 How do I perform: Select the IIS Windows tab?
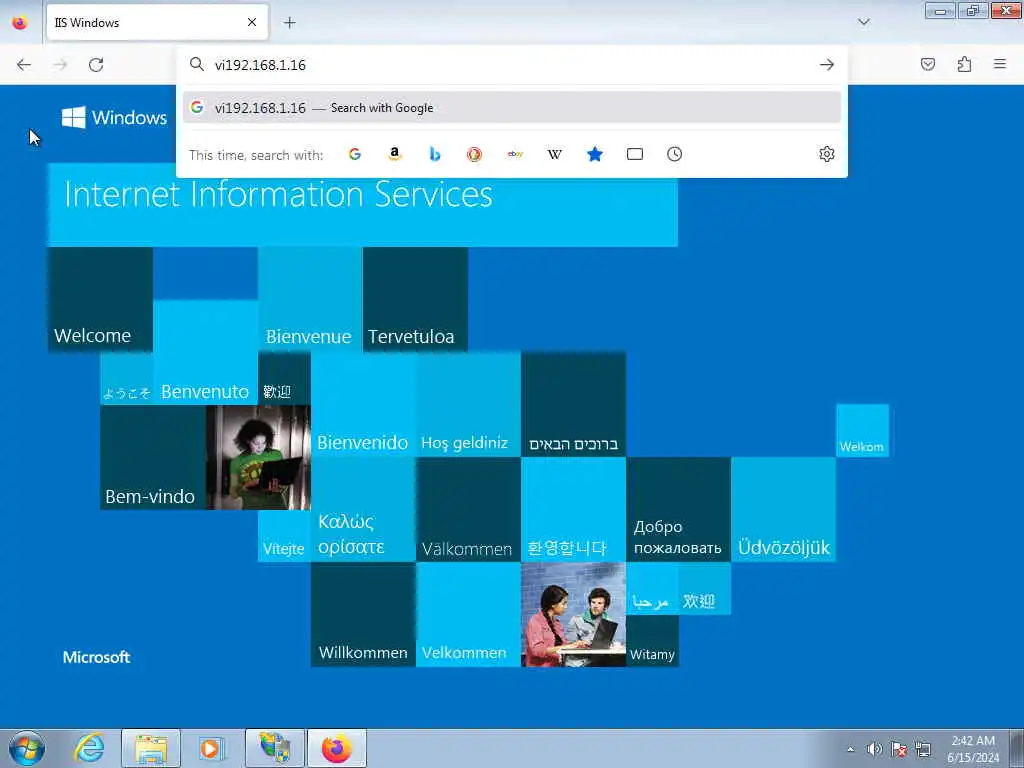point(157,22)
